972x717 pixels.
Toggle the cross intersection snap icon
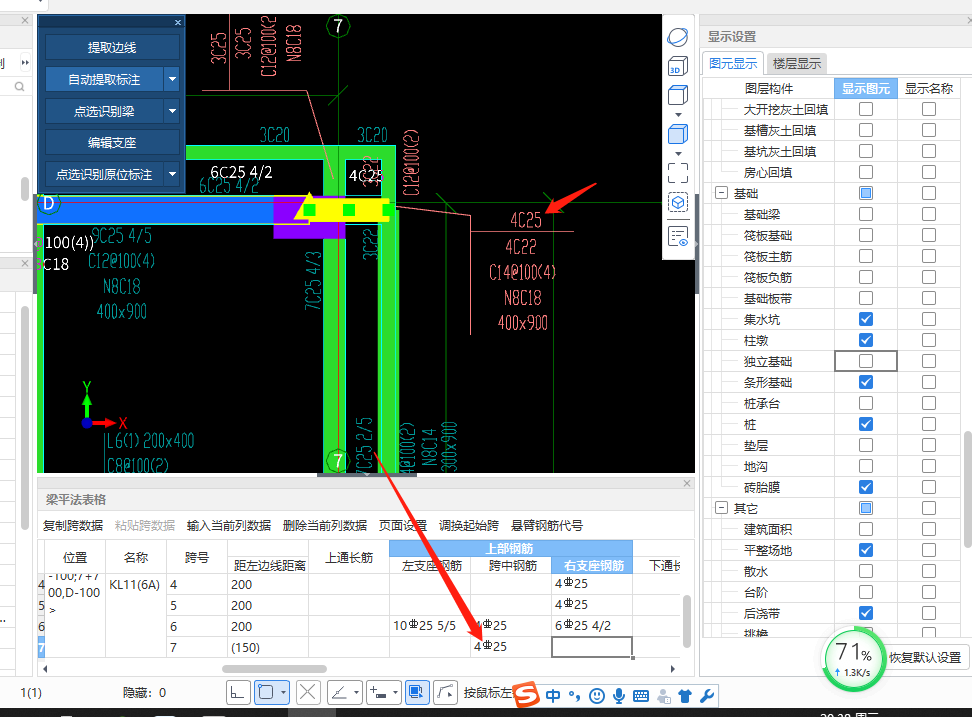308,692
